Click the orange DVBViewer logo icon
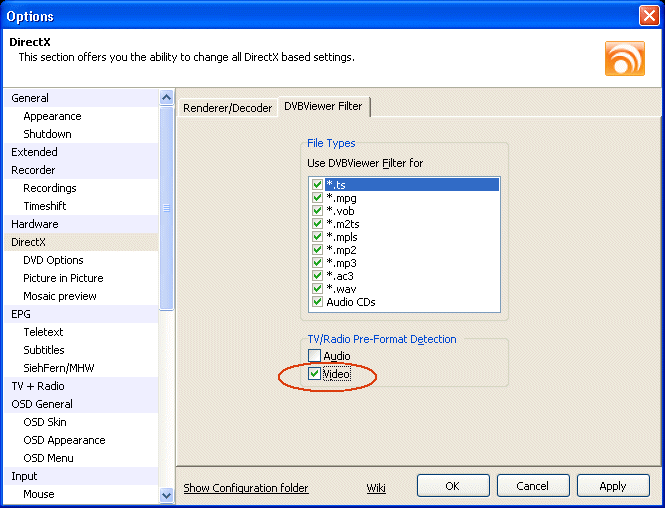Viewport: 665px width, 508px height. tap(624, 59)
